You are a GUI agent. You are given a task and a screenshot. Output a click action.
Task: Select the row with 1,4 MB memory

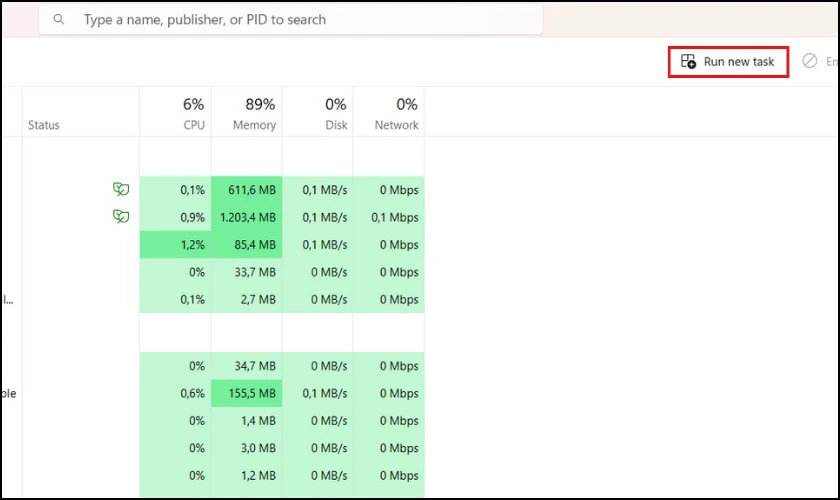pyautogui.click(x=213, y=421)
